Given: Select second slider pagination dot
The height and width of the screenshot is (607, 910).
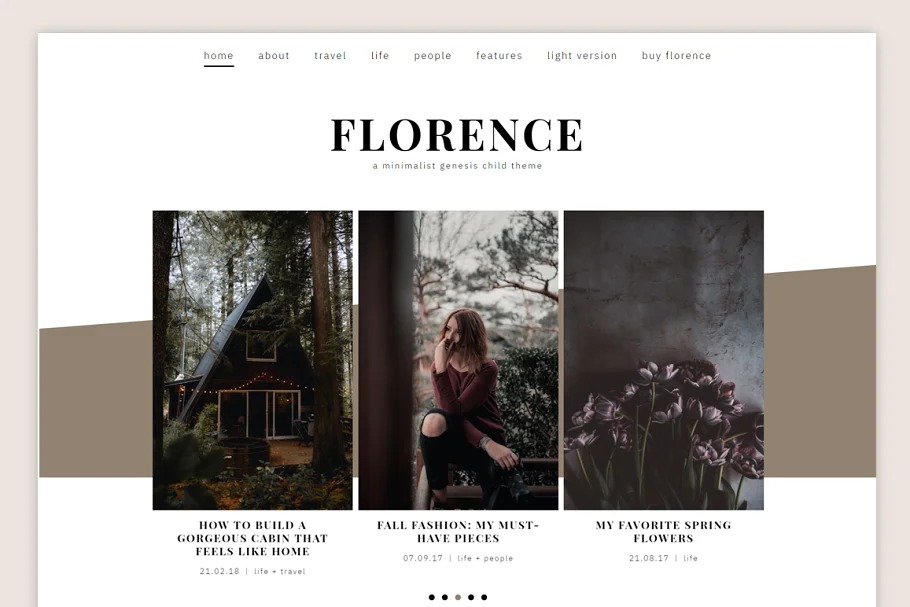Looking at the screenshot, I should point(445,597).
